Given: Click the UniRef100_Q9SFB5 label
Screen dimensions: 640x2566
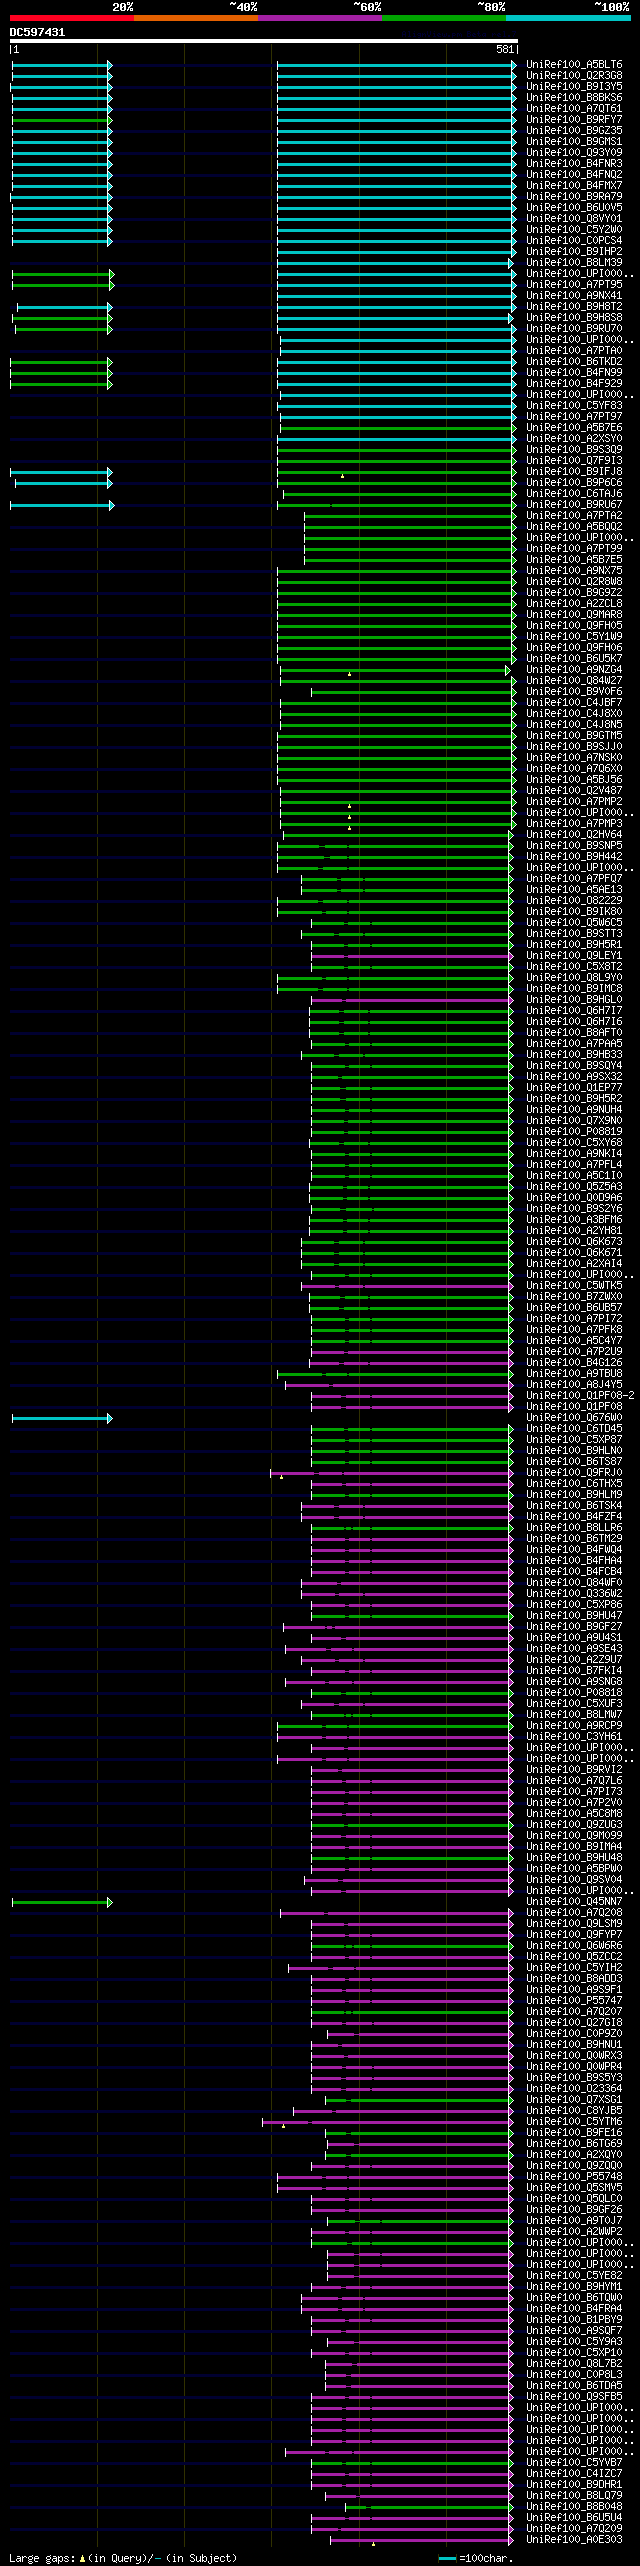Looking at the screenshot, I should point(574,2397).
